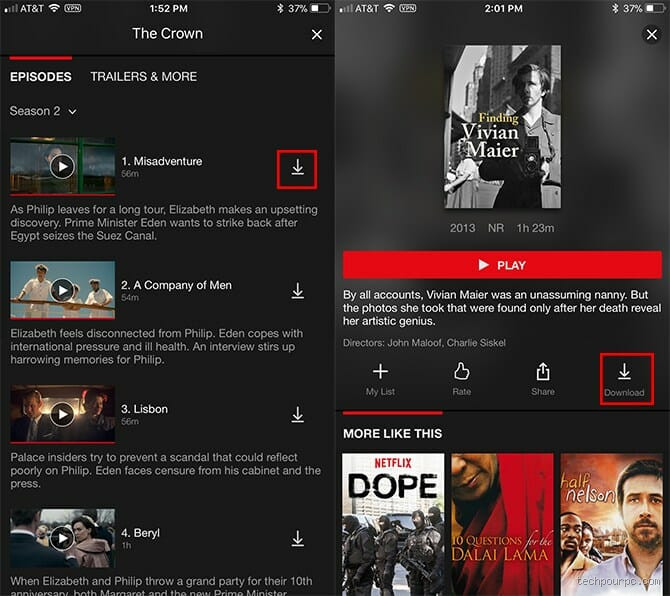Download episode 3 Lisbon
Viewport: 670px width, 596px height.
click(x=297, y=415)
